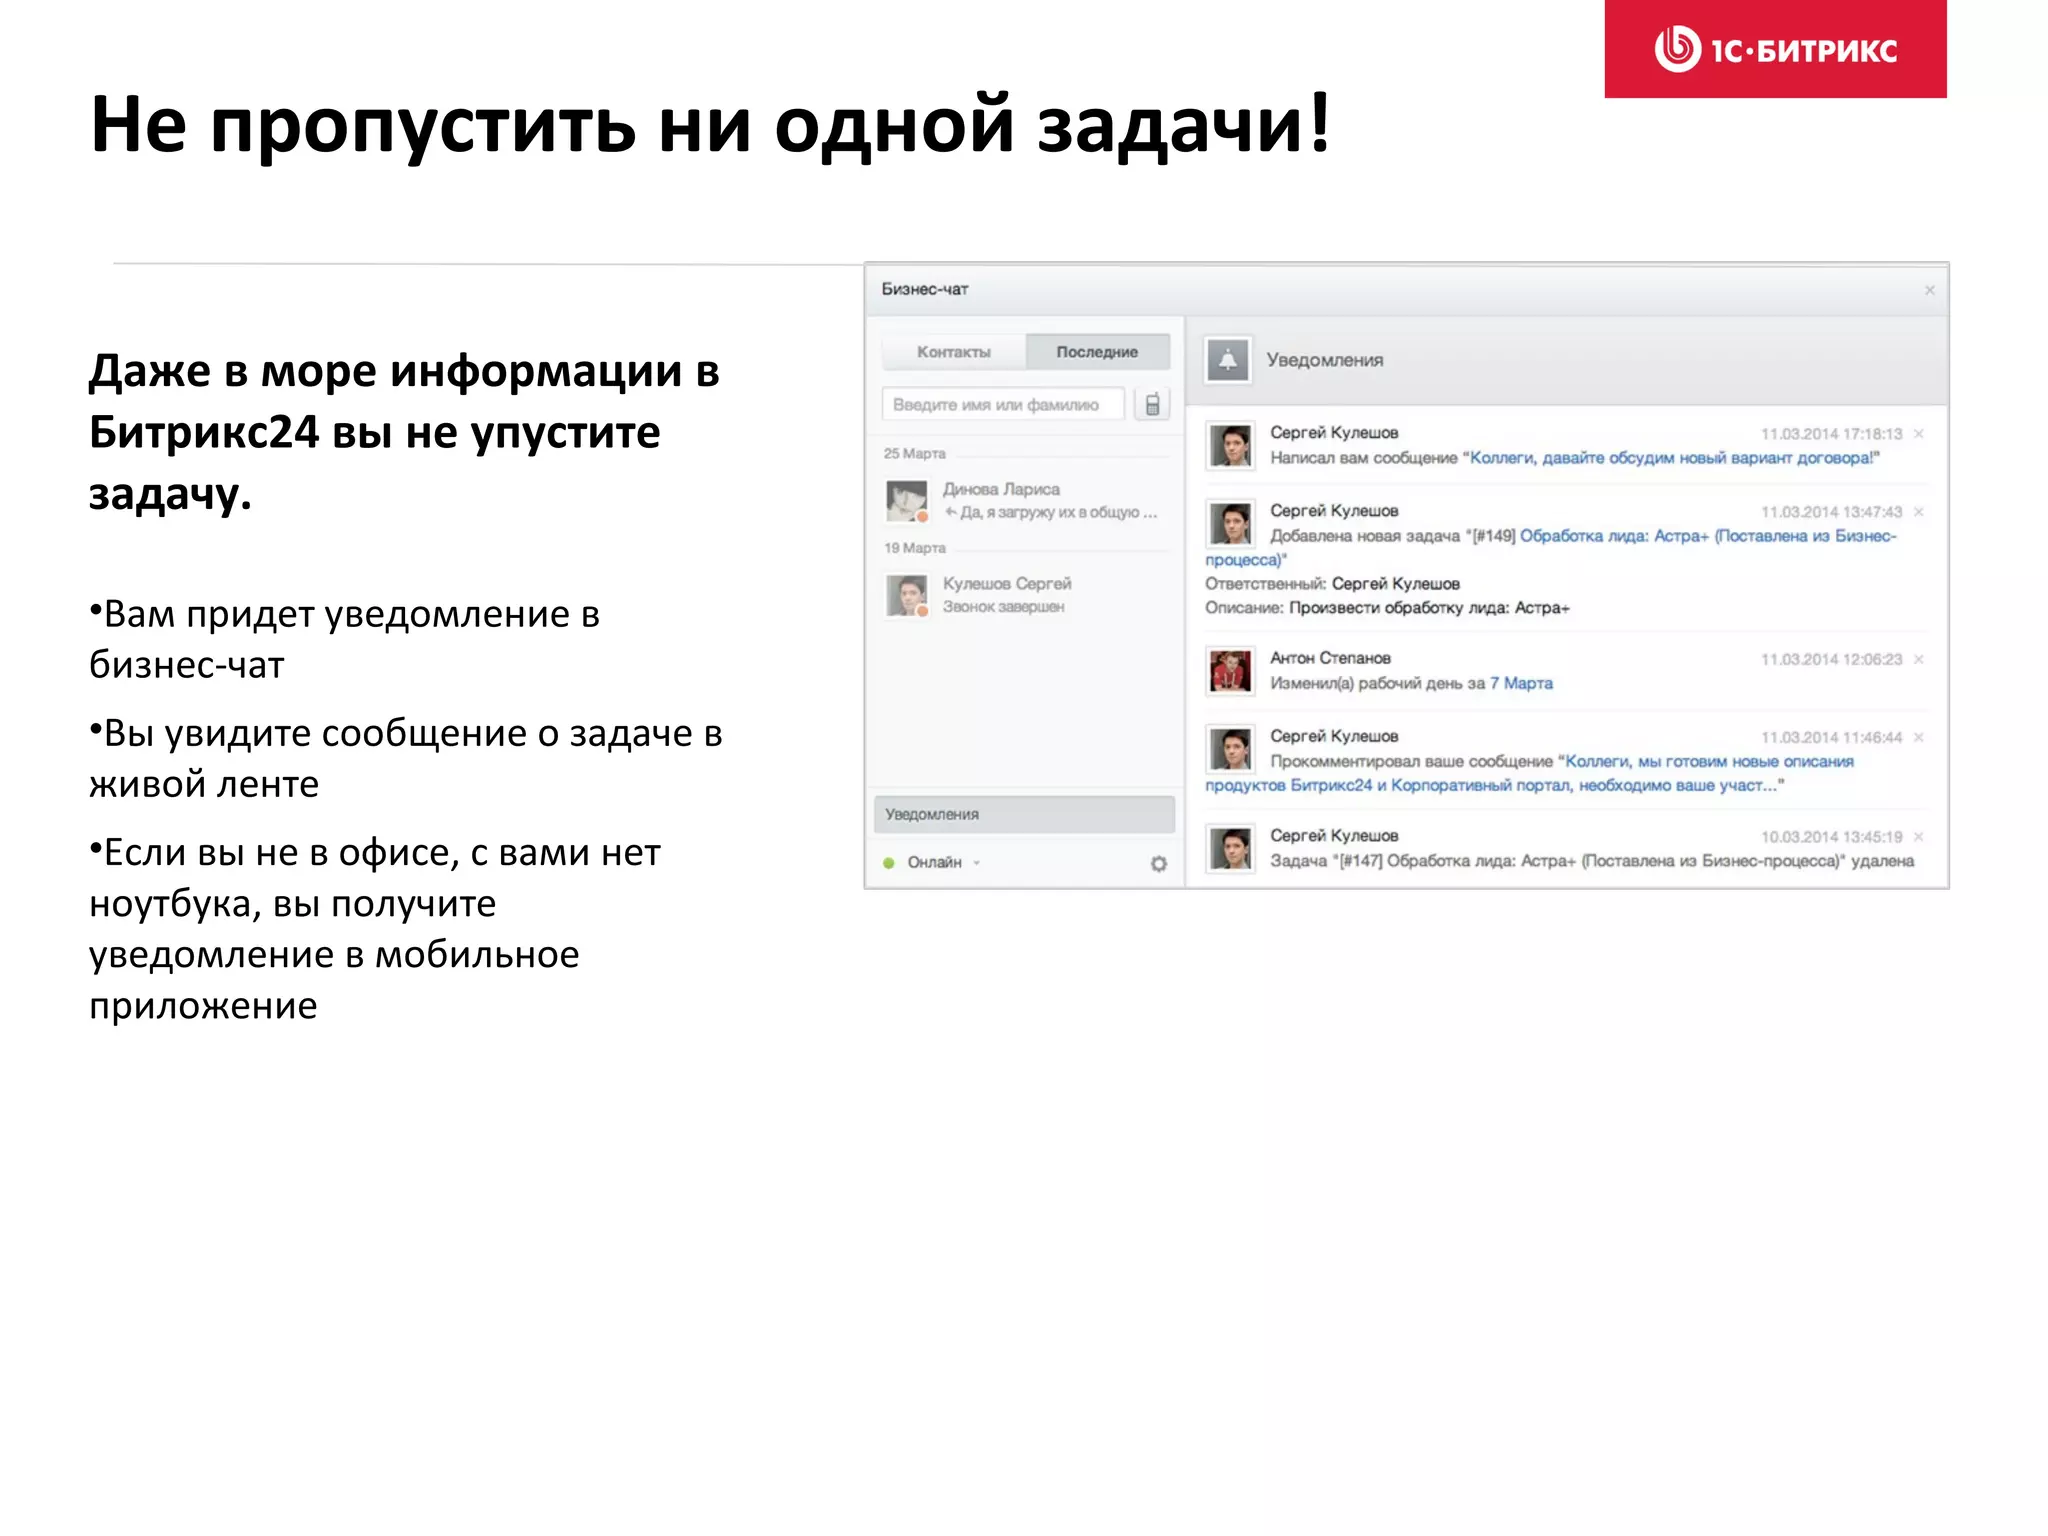Click the 25 Марта date header
The height and width of the screenshot is (1536, 2048).
point(914,453)
